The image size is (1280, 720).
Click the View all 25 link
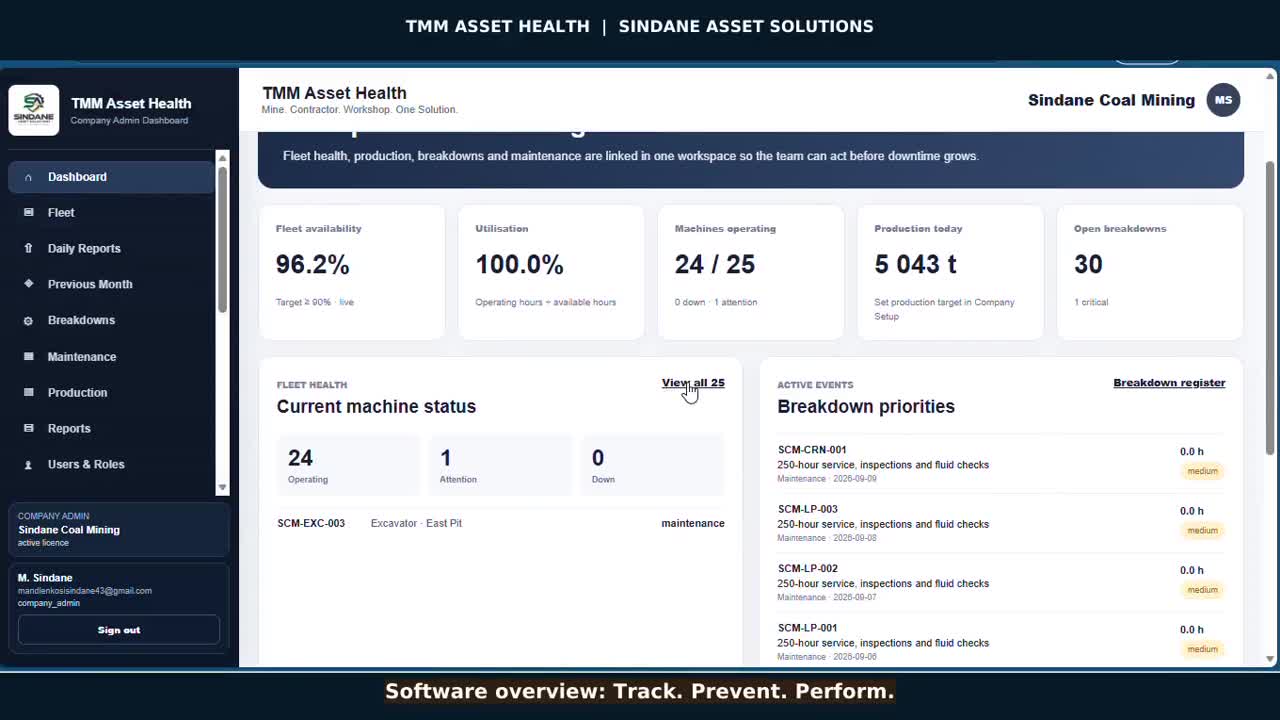[693, 383]
